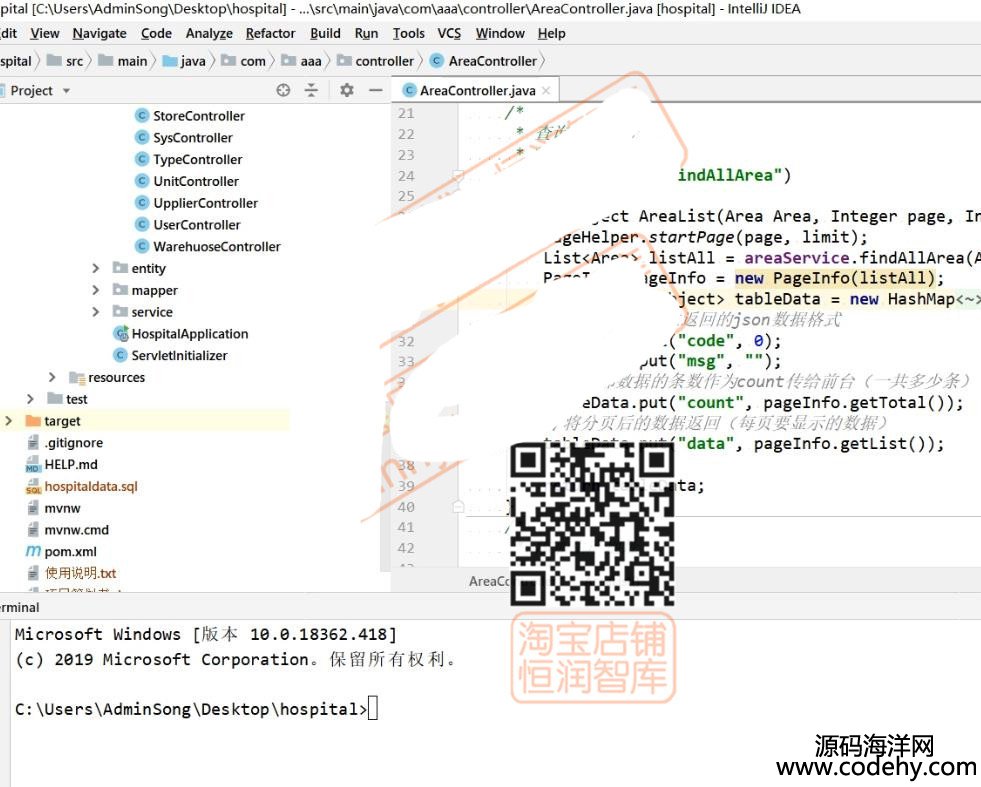Click the StoreController class icon

[142, 116]
